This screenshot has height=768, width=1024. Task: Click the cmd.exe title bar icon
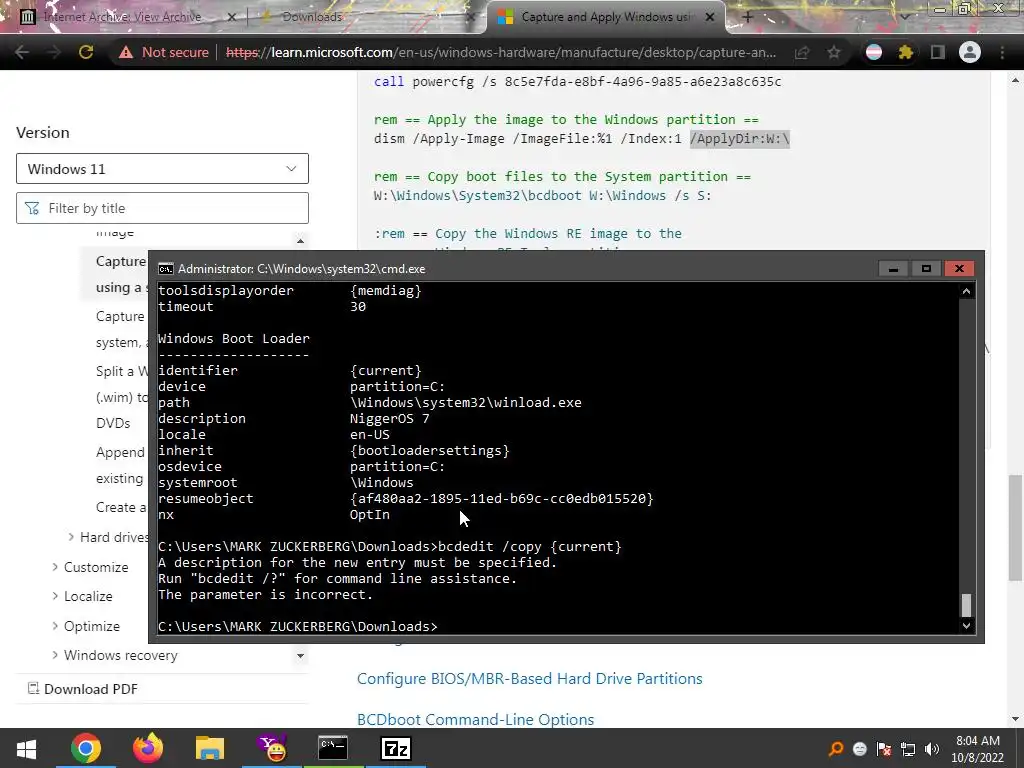[166, 268]
